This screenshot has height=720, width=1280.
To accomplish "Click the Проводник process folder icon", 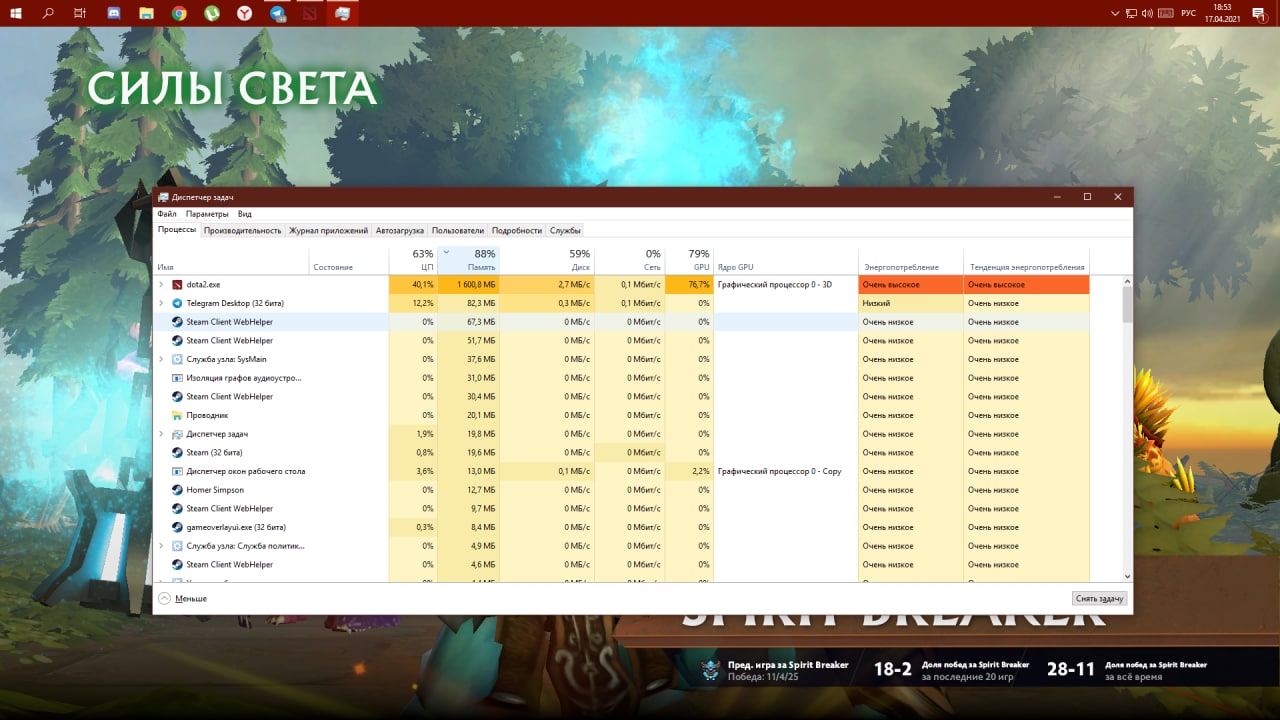I will click(x=177, y=415).
